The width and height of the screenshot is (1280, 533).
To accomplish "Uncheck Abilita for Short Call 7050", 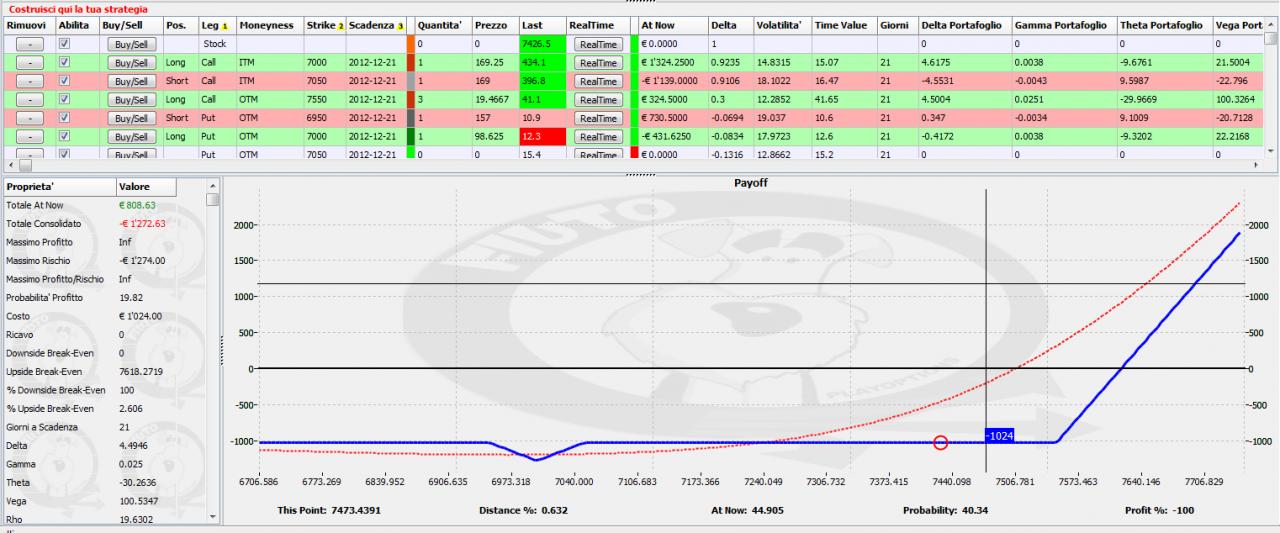I will tap(65, 81).
